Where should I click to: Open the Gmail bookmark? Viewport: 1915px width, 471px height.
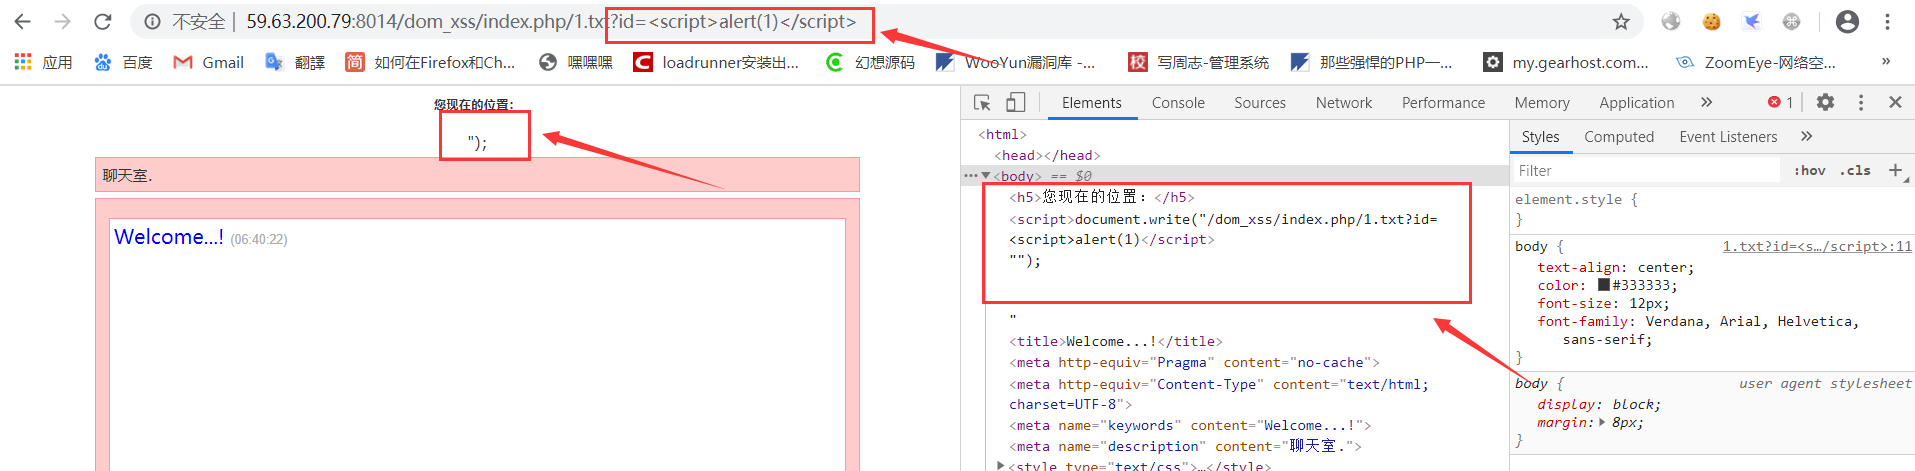(x=208, y=62)
